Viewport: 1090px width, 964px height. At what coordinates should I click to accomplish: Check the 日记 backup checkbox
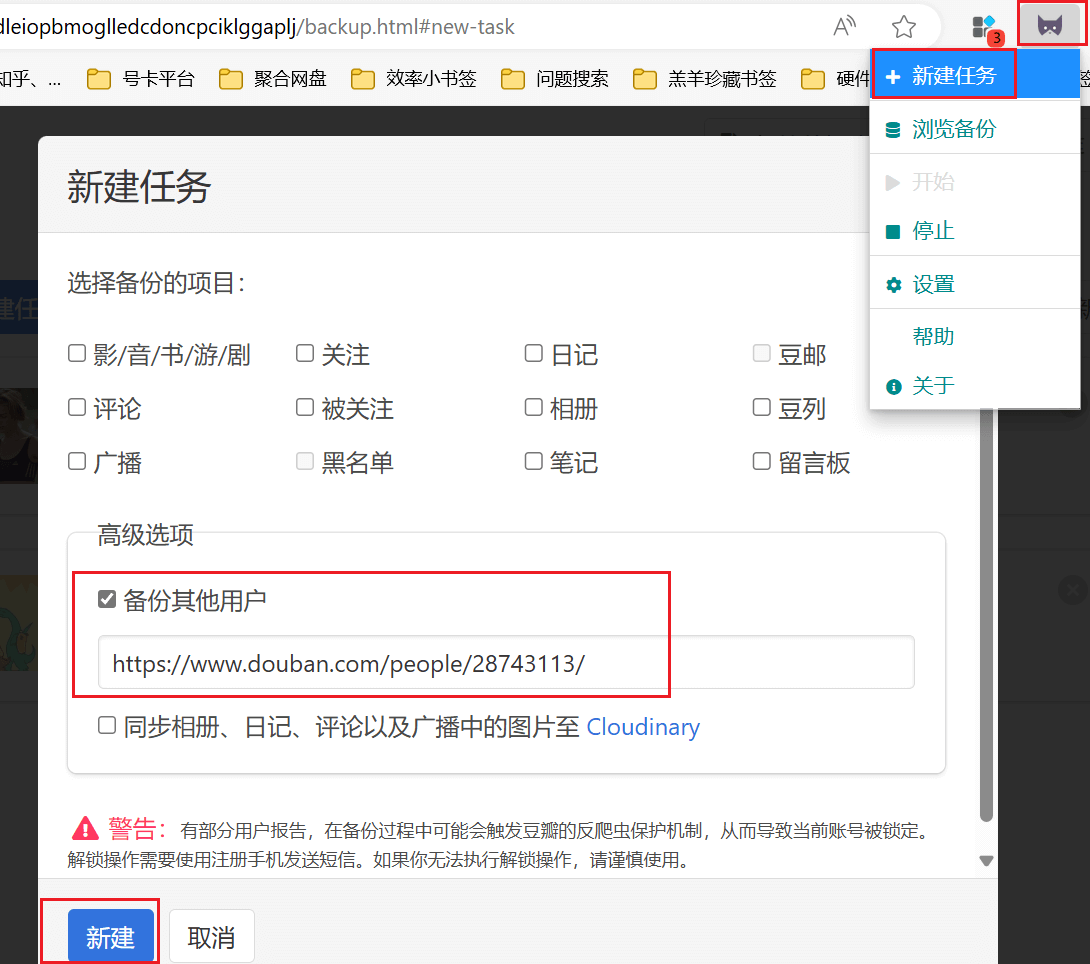533,353
